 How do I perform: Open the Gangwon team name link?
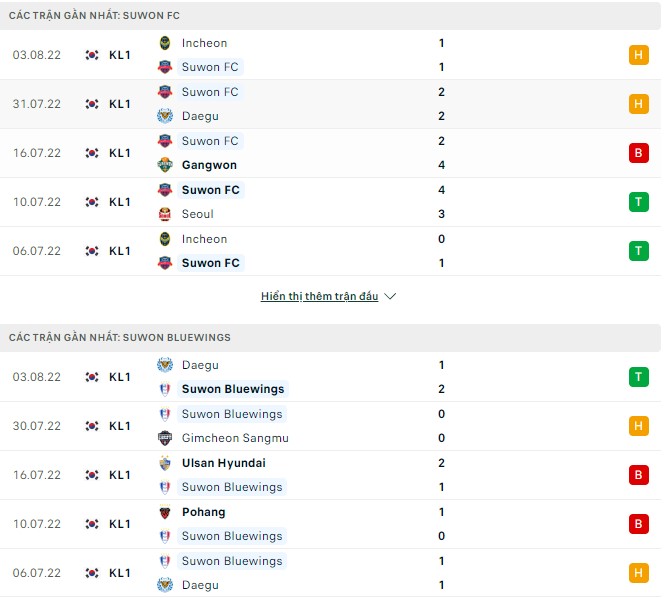[x=209, y=165]
